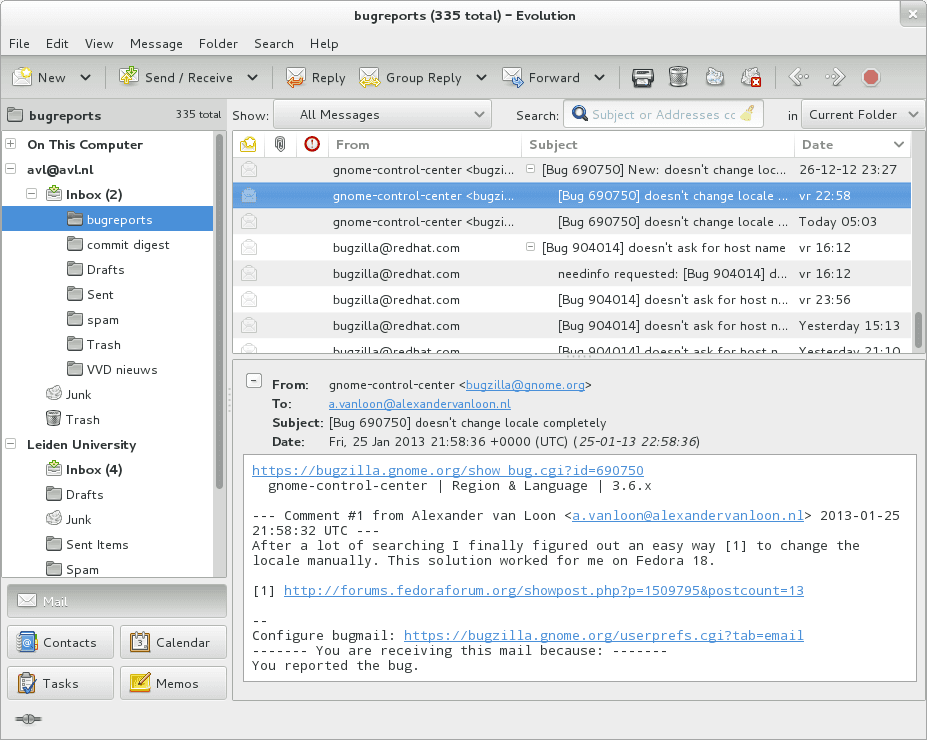This screenshot has height=740, width=927.
Task: Open the Message menu
Action: 155,43
